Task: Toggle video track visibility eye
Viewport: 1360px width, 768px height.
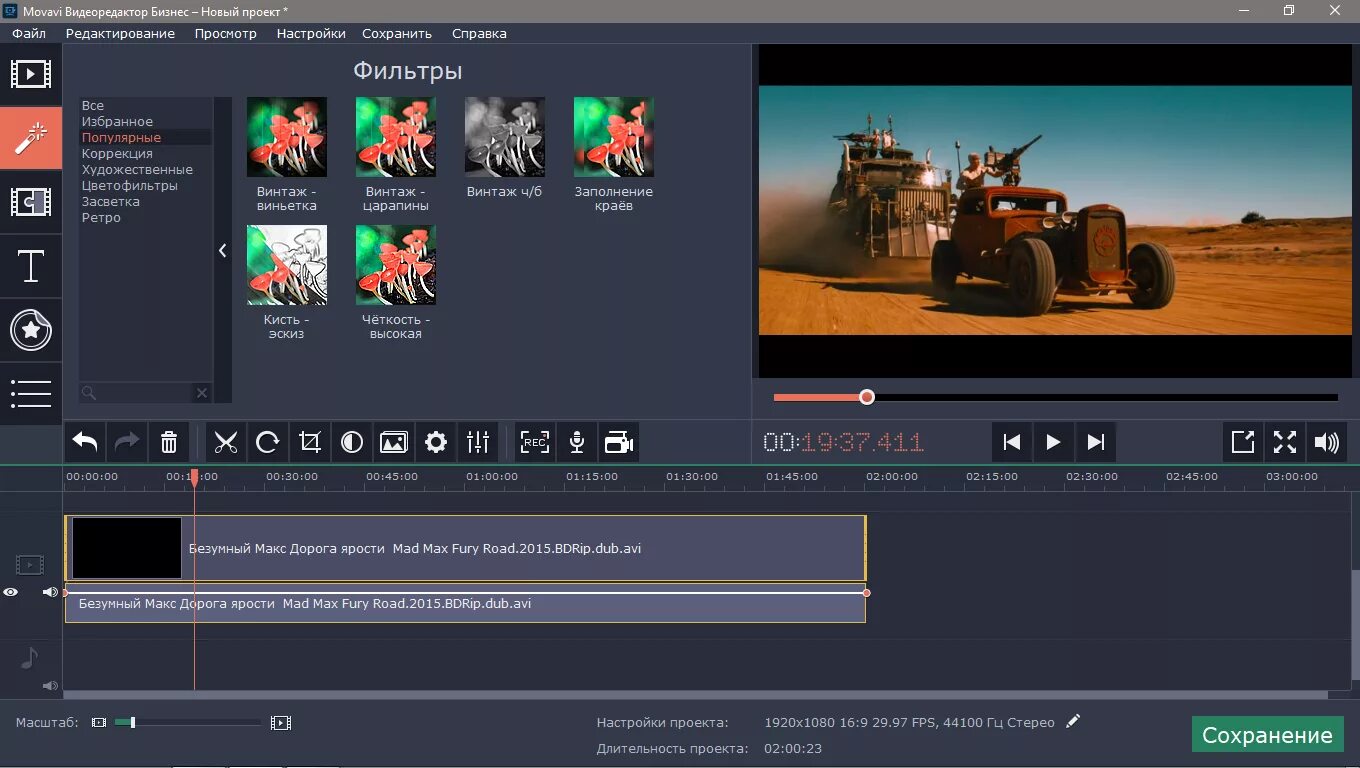Action: pos(11,592)
